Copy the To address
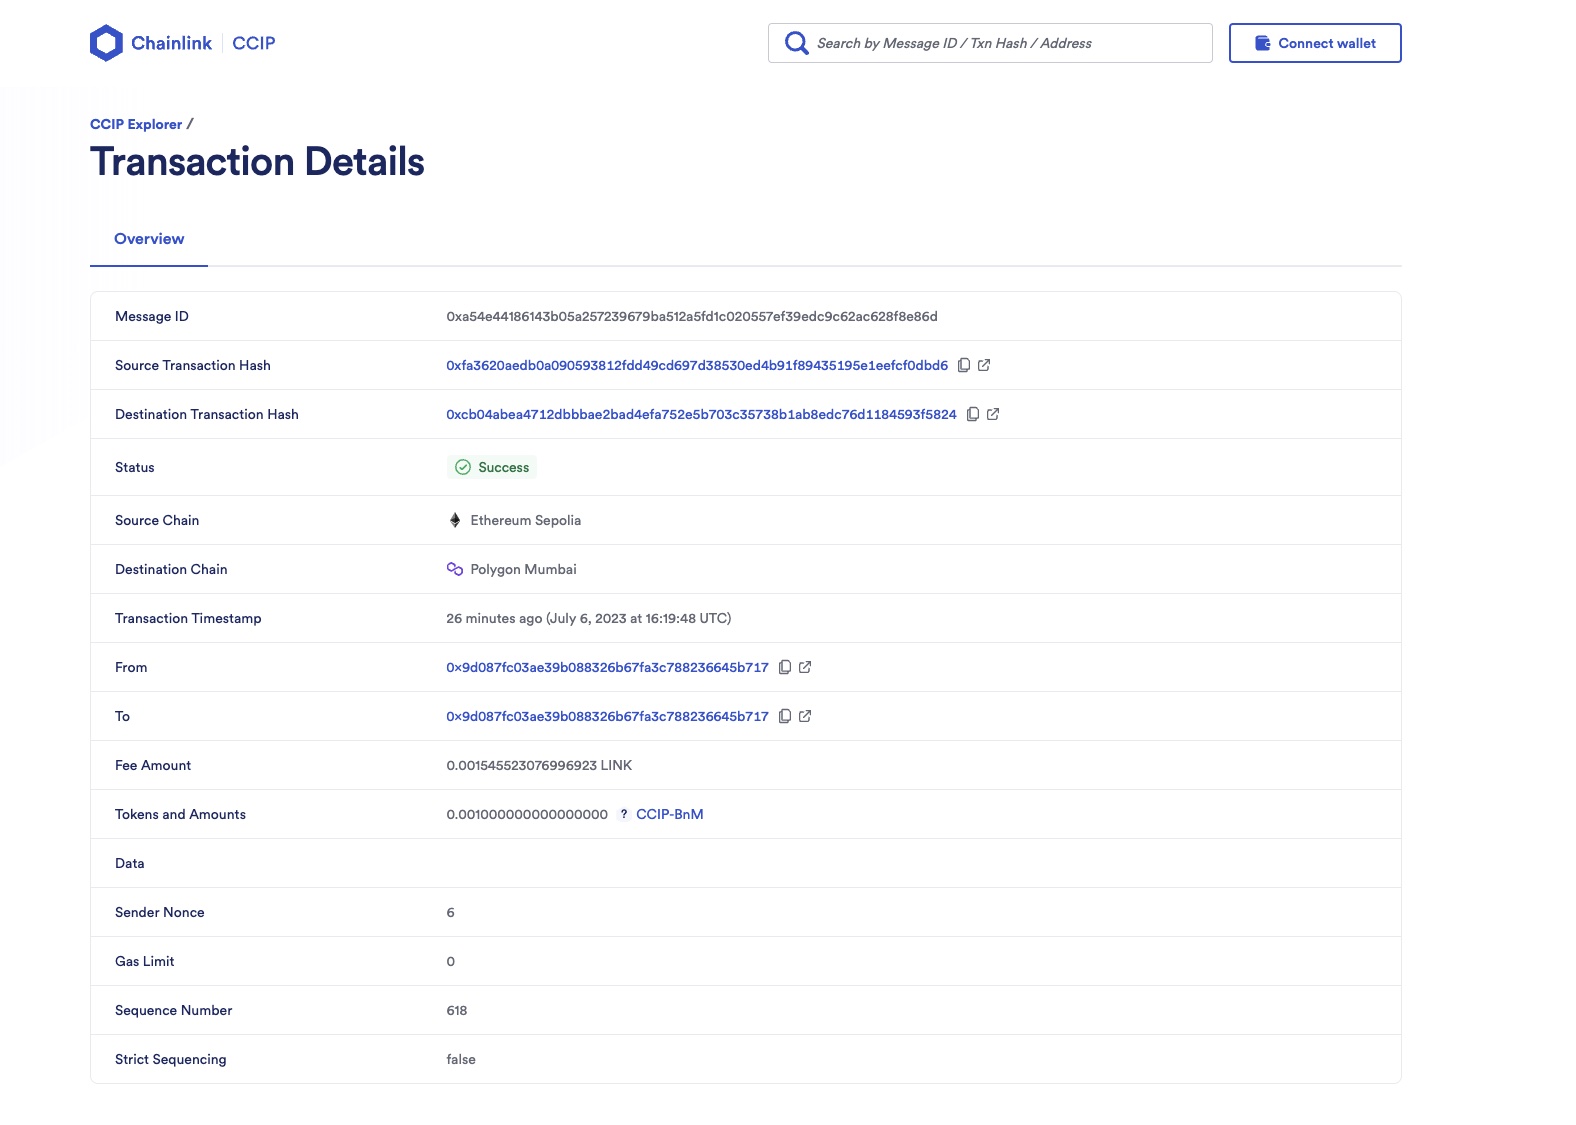 click(x=785, y=716)
